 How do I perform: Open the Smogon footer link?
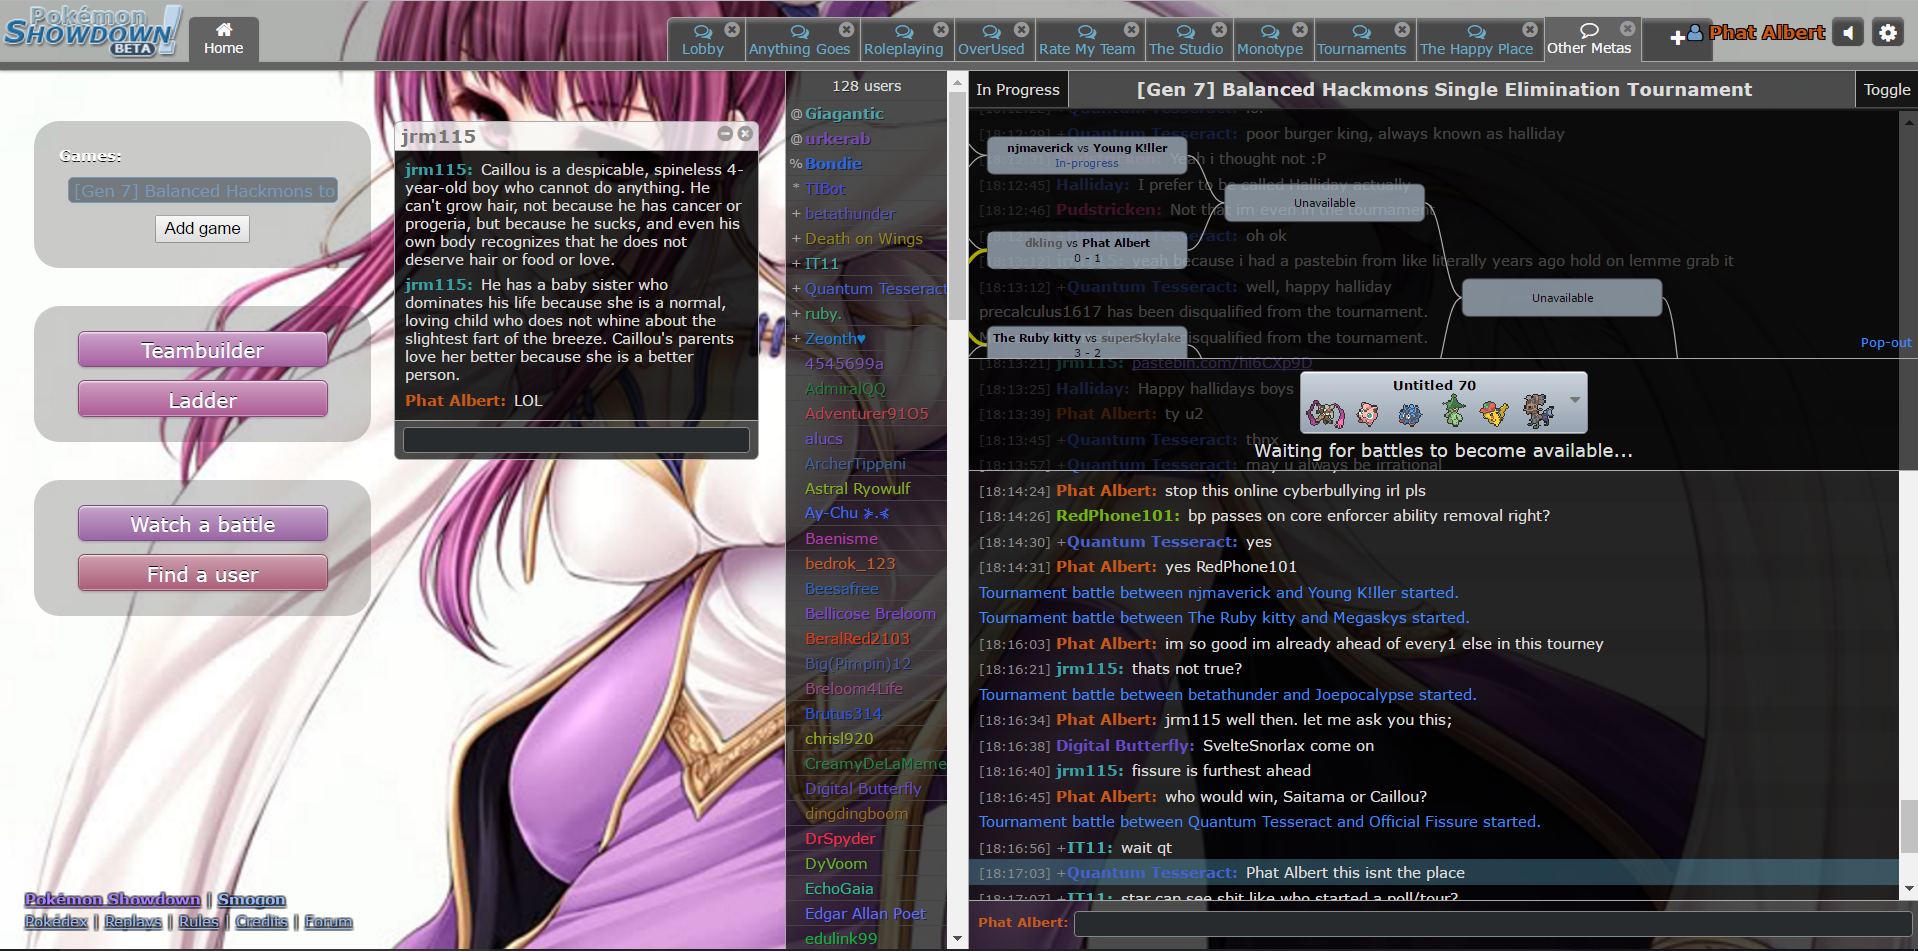[x=252, y=899]
